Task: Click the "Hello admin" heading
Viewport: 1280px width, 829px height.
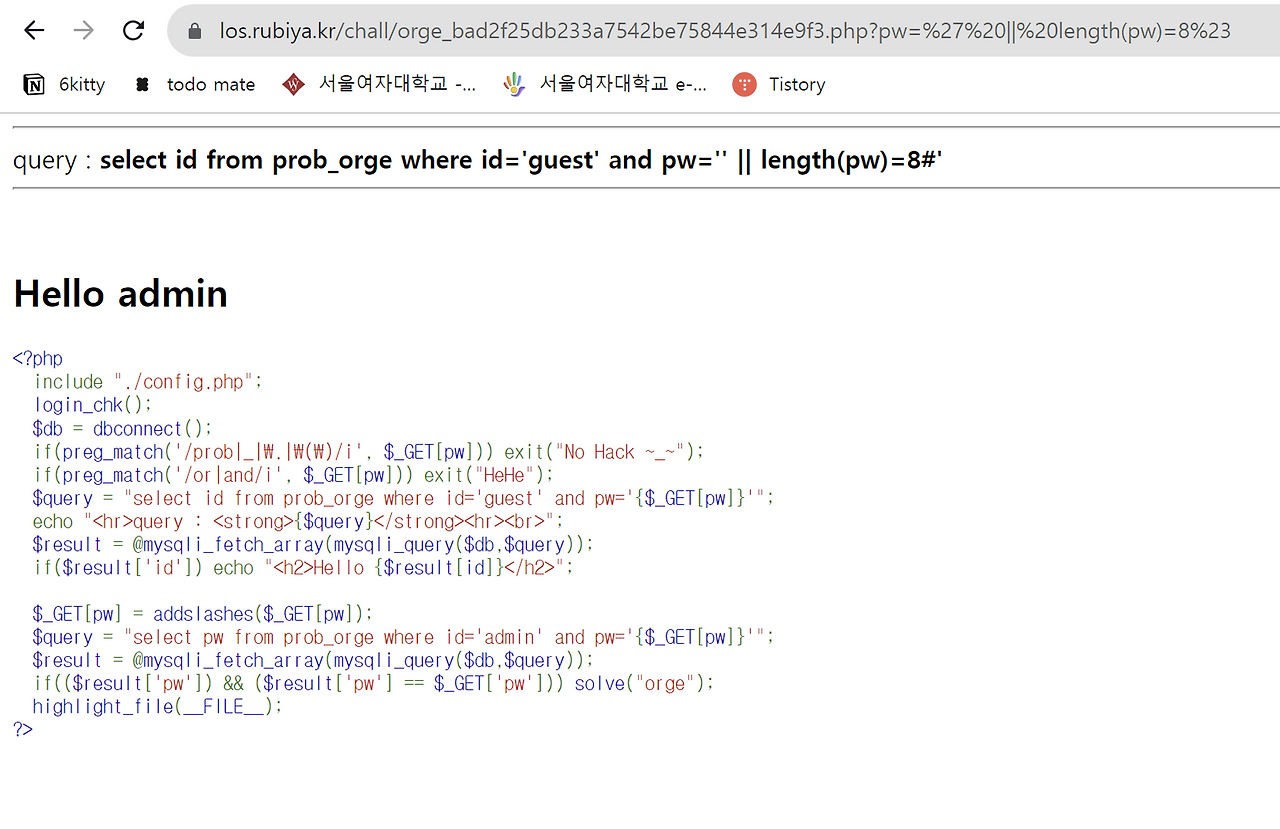Action: [x=121, y=294]
